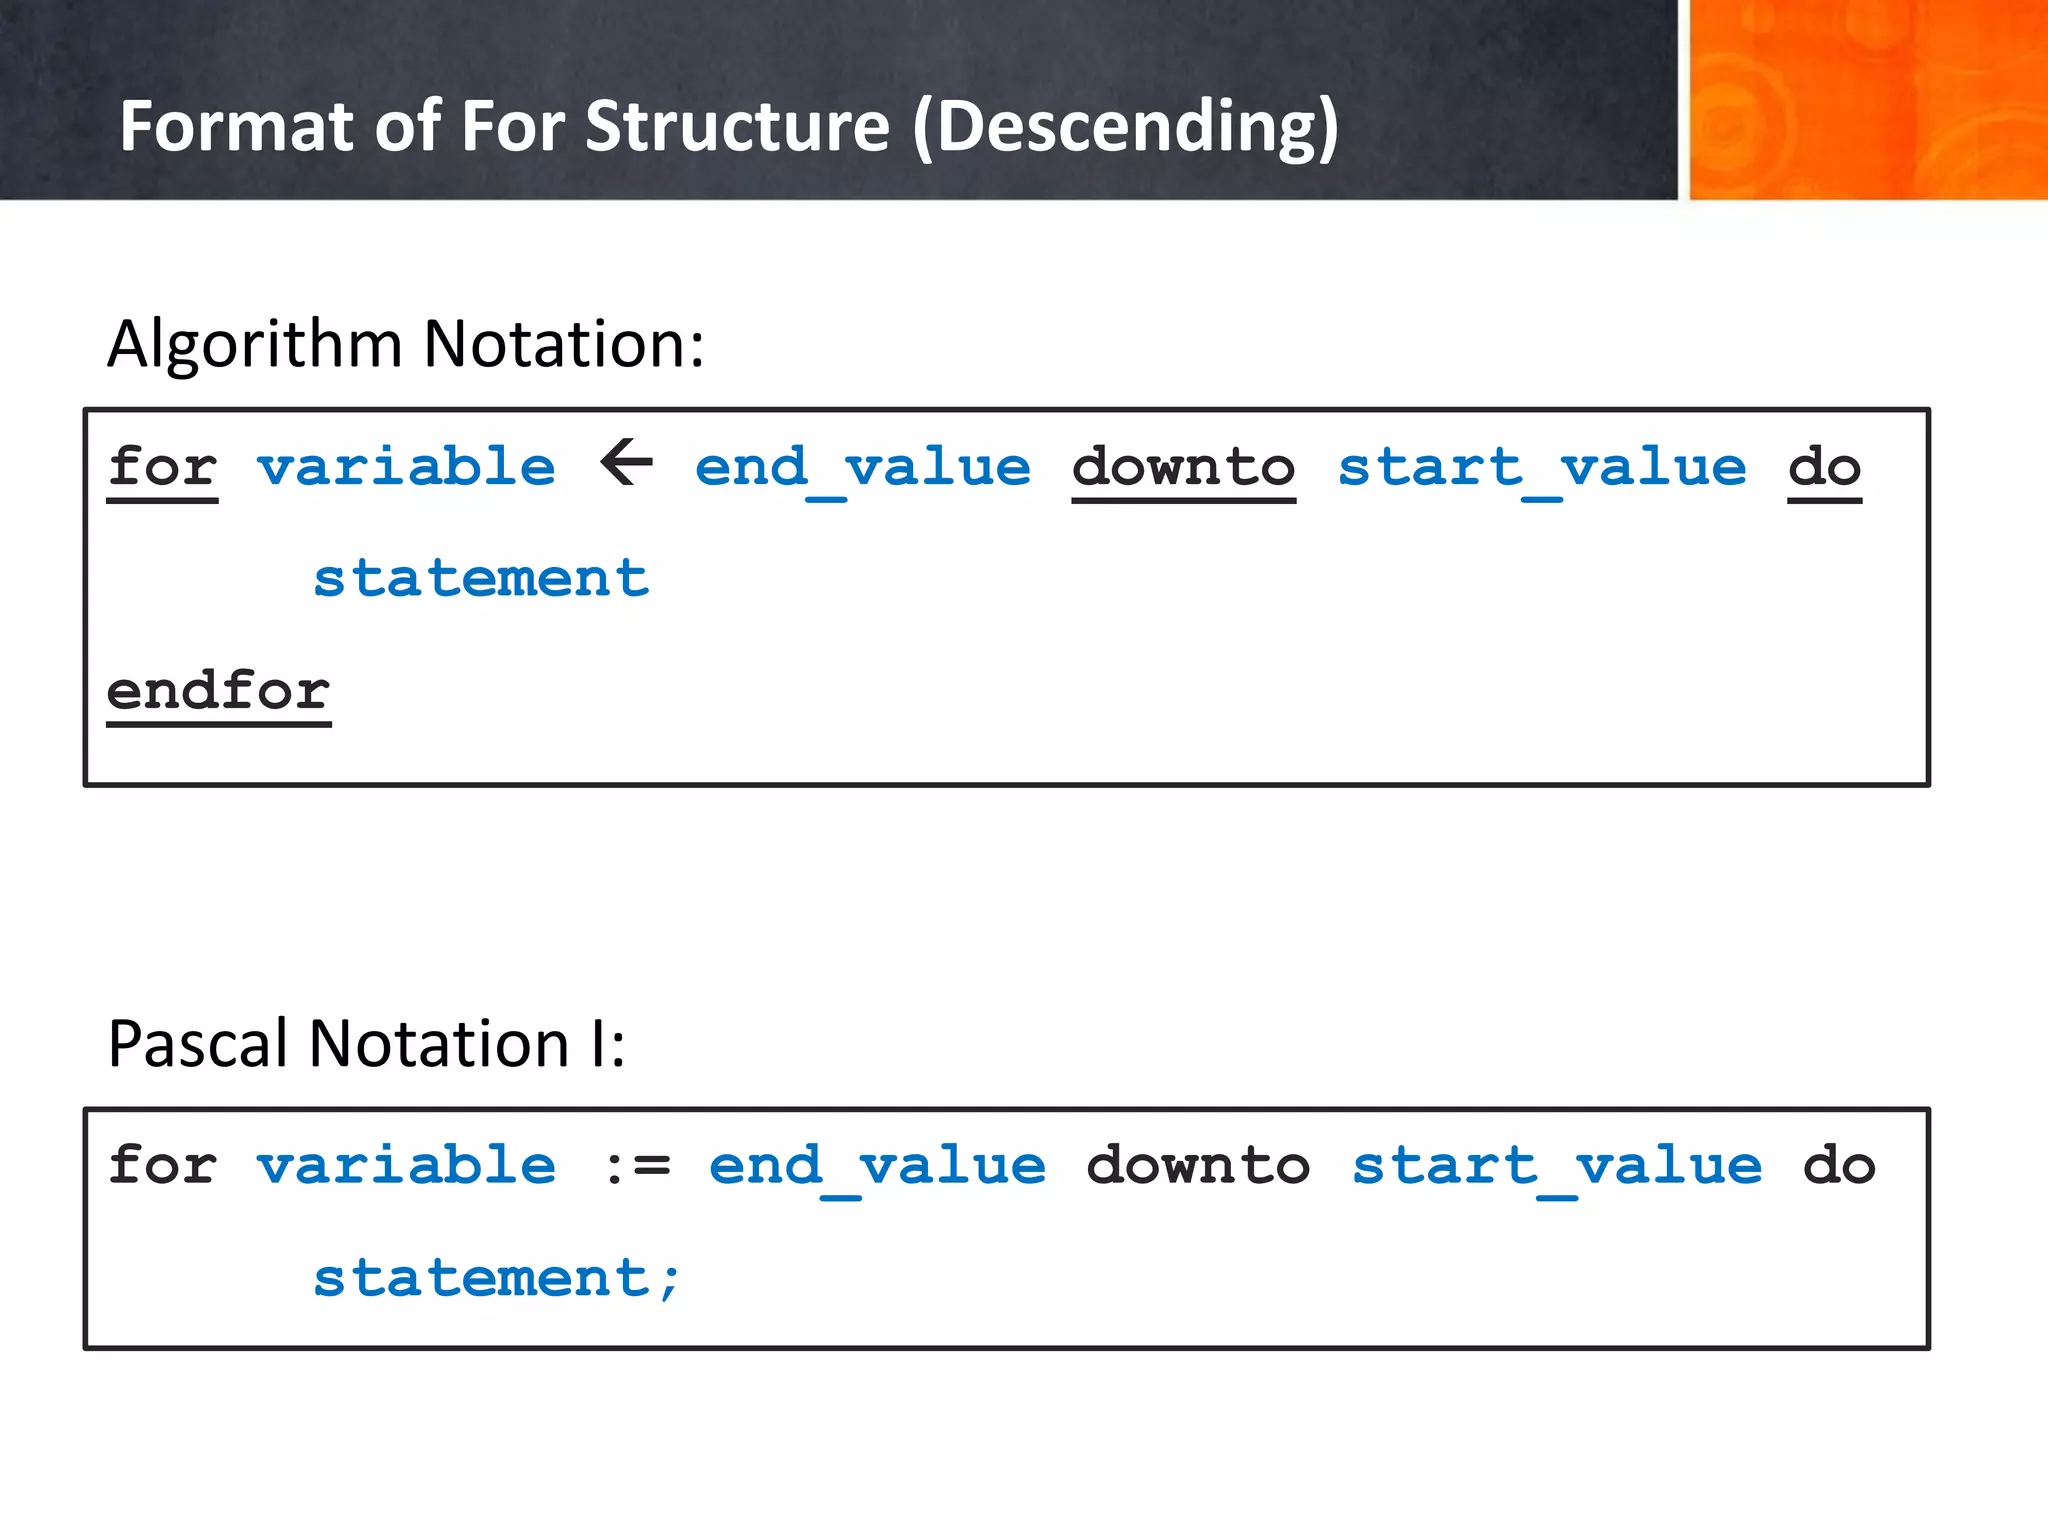Select the 'Algorithm Notation:' heading
2048x1536 pixels.
[x=405, y=344]
